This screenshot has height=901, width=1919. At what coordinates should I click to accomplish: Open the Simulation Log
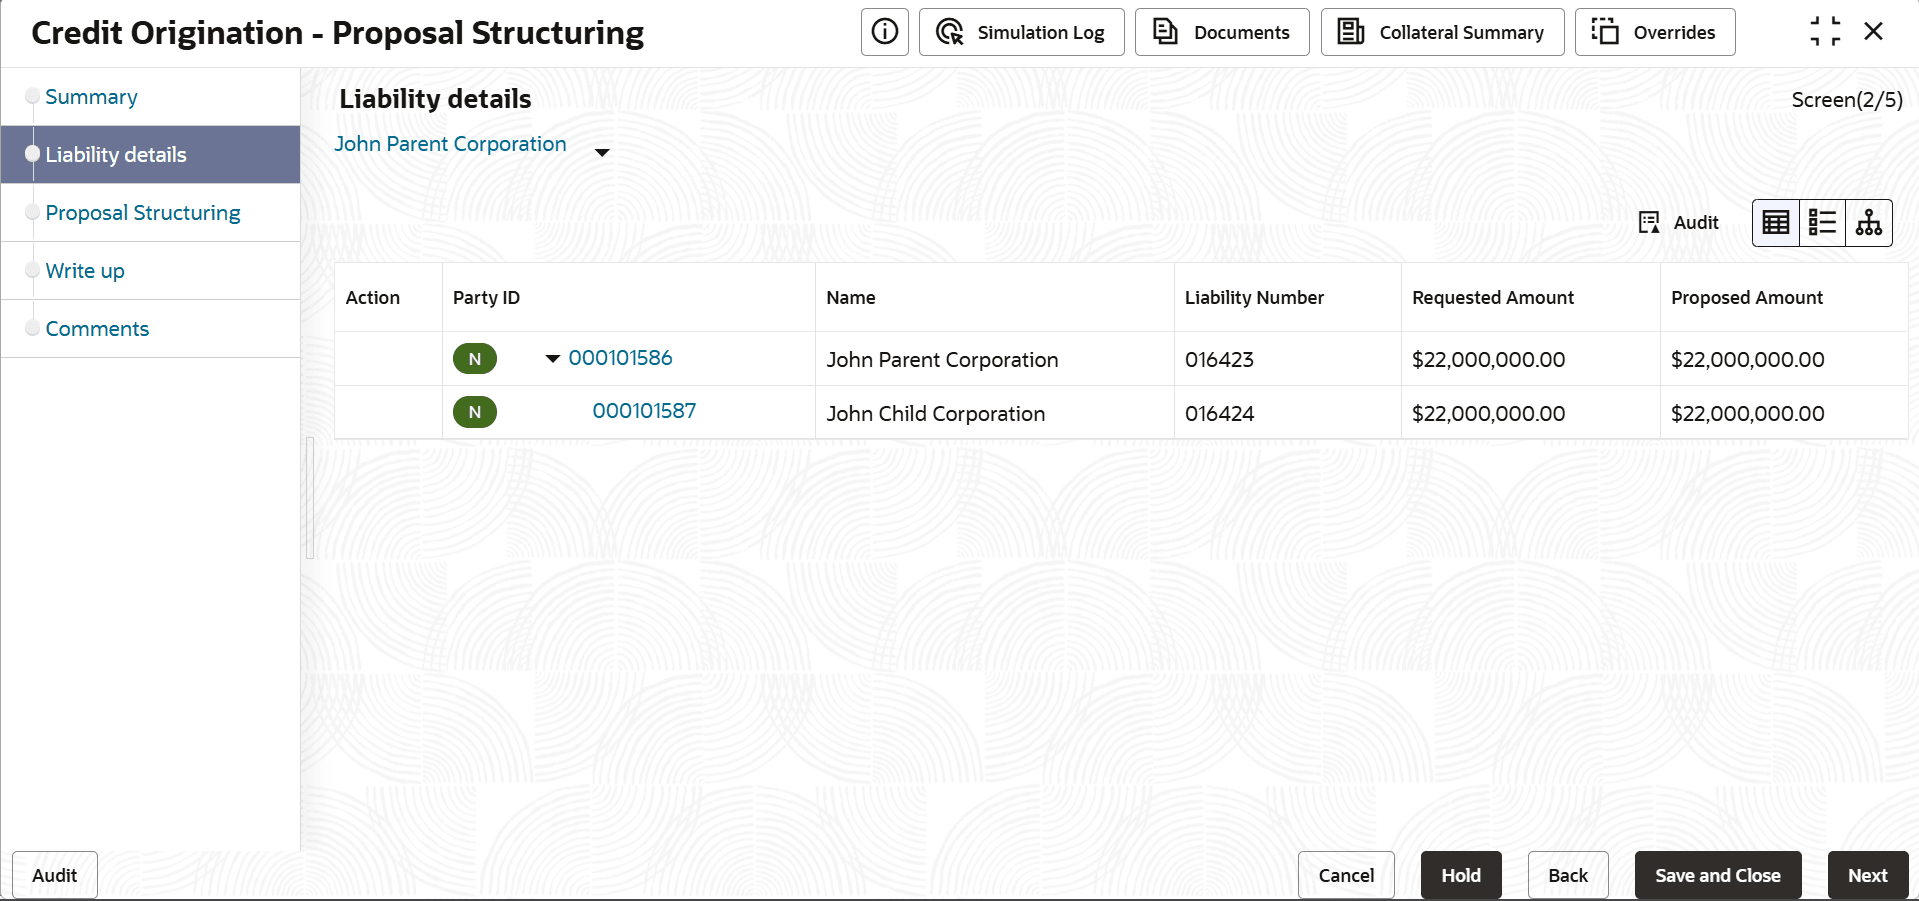(x=1021, y=32)
